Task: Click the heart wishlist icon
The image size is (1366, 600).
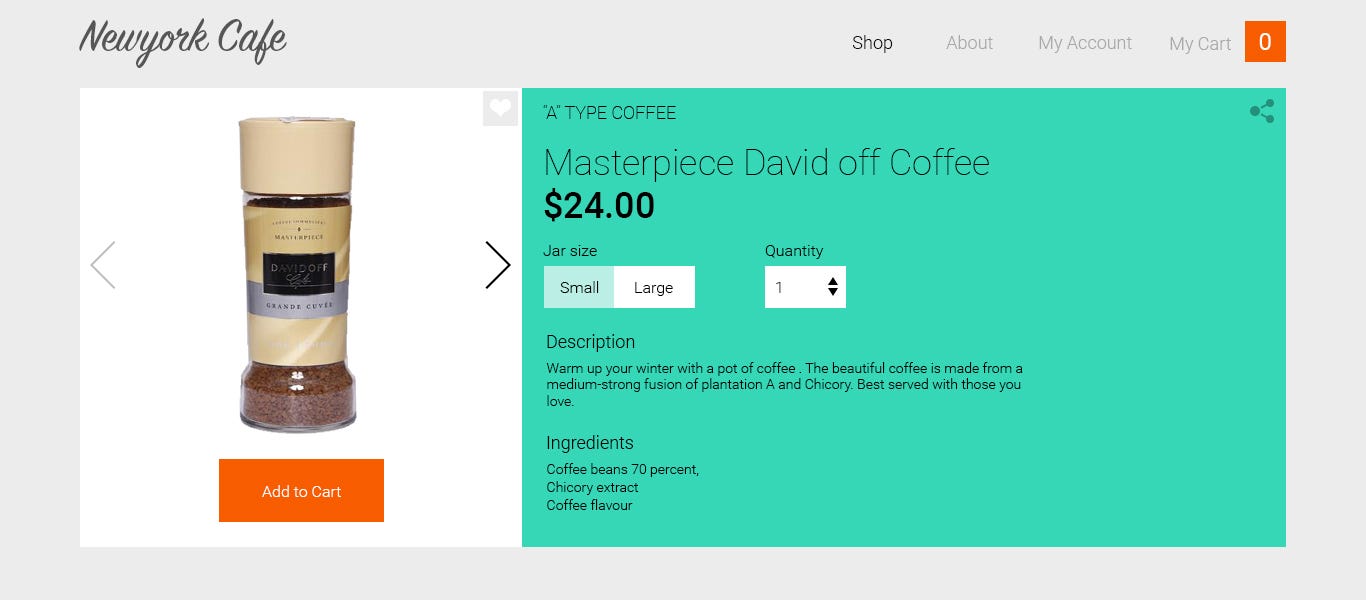Action: tap(500, 108)
